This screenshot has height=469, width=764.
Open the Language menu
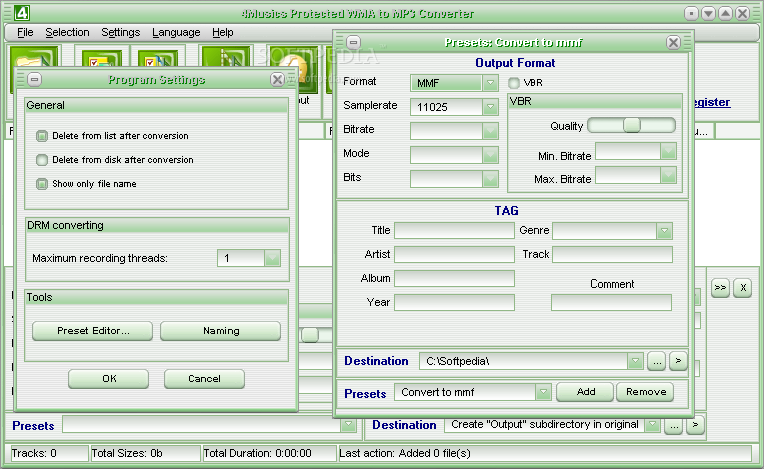click(176, 33)
